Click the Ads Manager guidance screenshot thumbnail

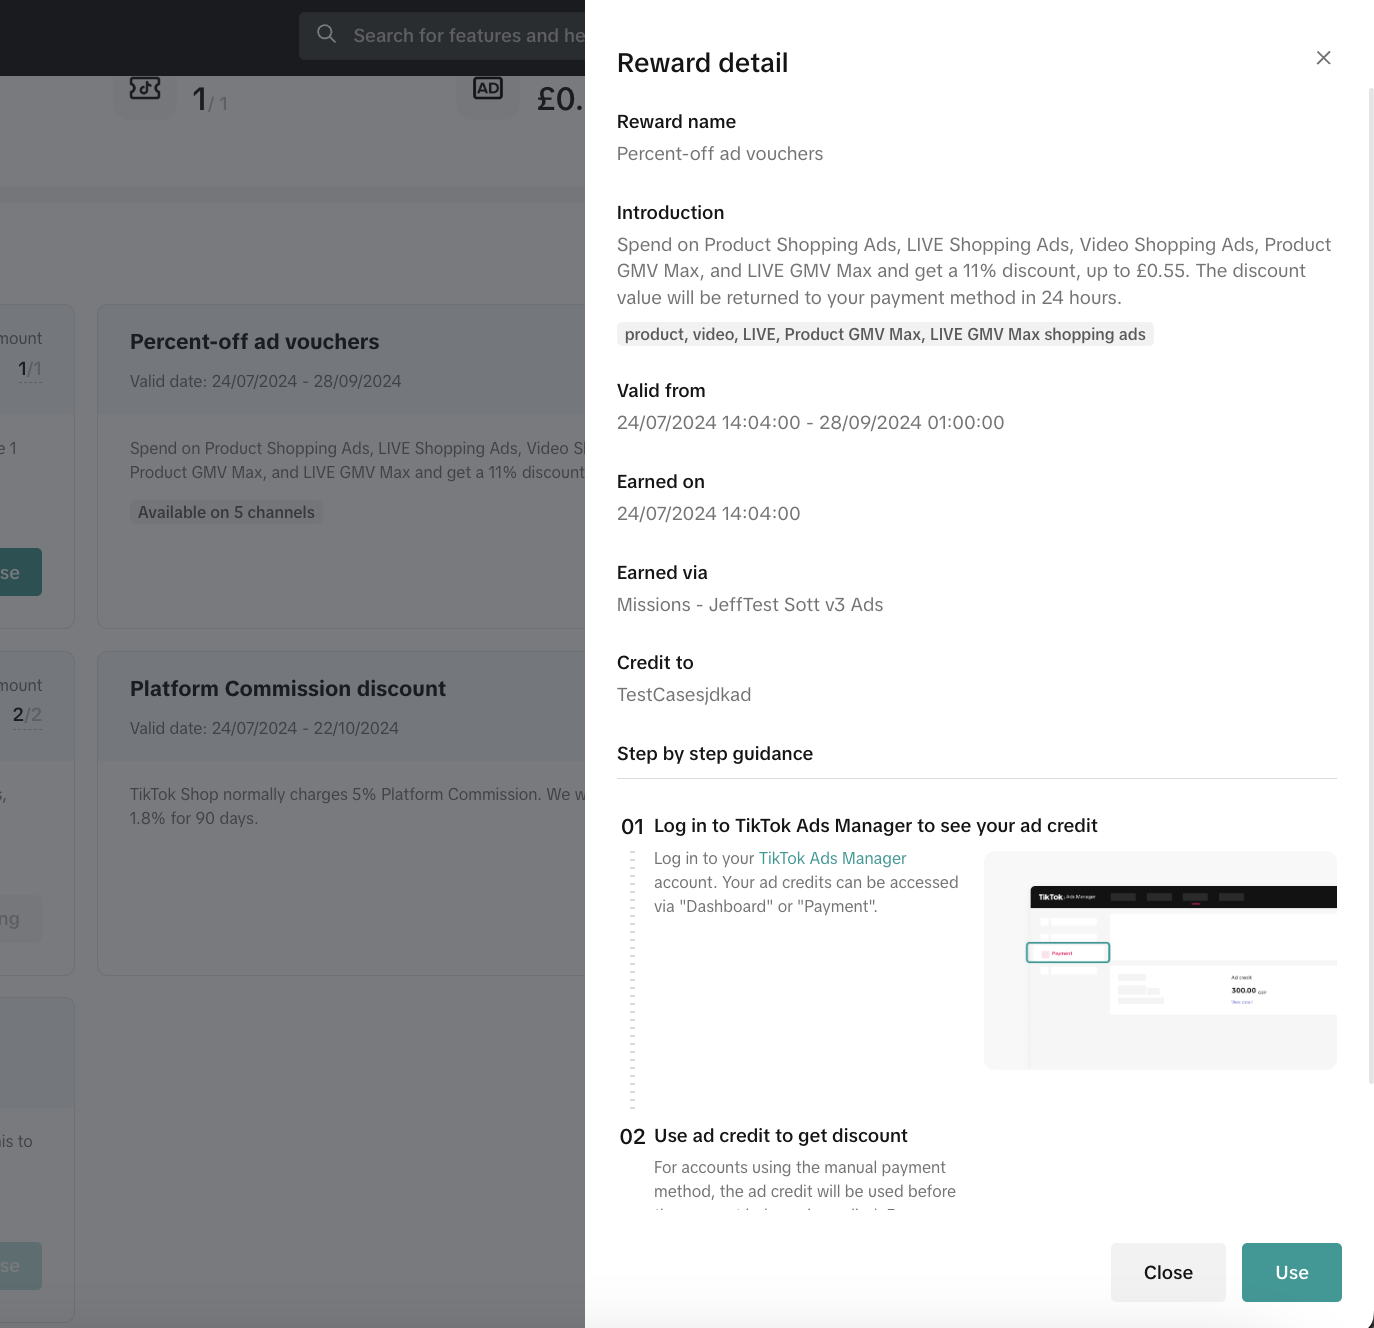(1160, 960)
